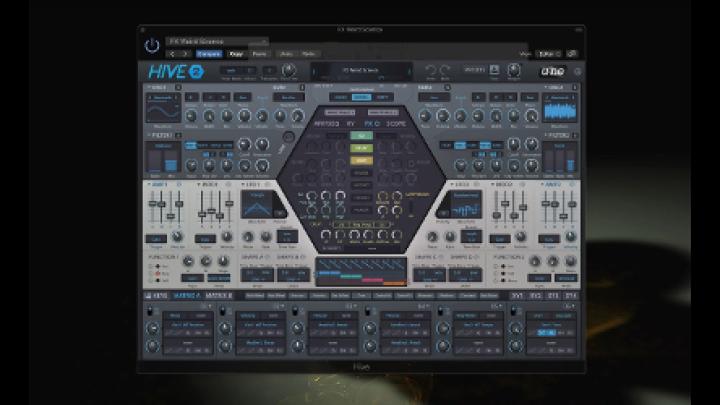Collapse the AMP1 section triangle

[149, 185]
